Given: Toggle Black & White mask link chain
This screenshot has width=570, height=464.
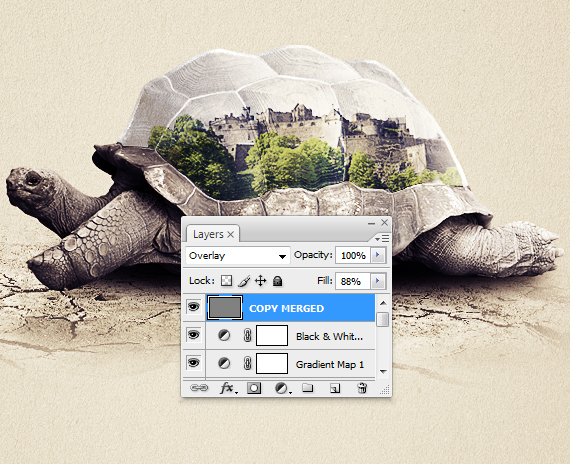Looking at the screenshot, I should click(247, 335).
